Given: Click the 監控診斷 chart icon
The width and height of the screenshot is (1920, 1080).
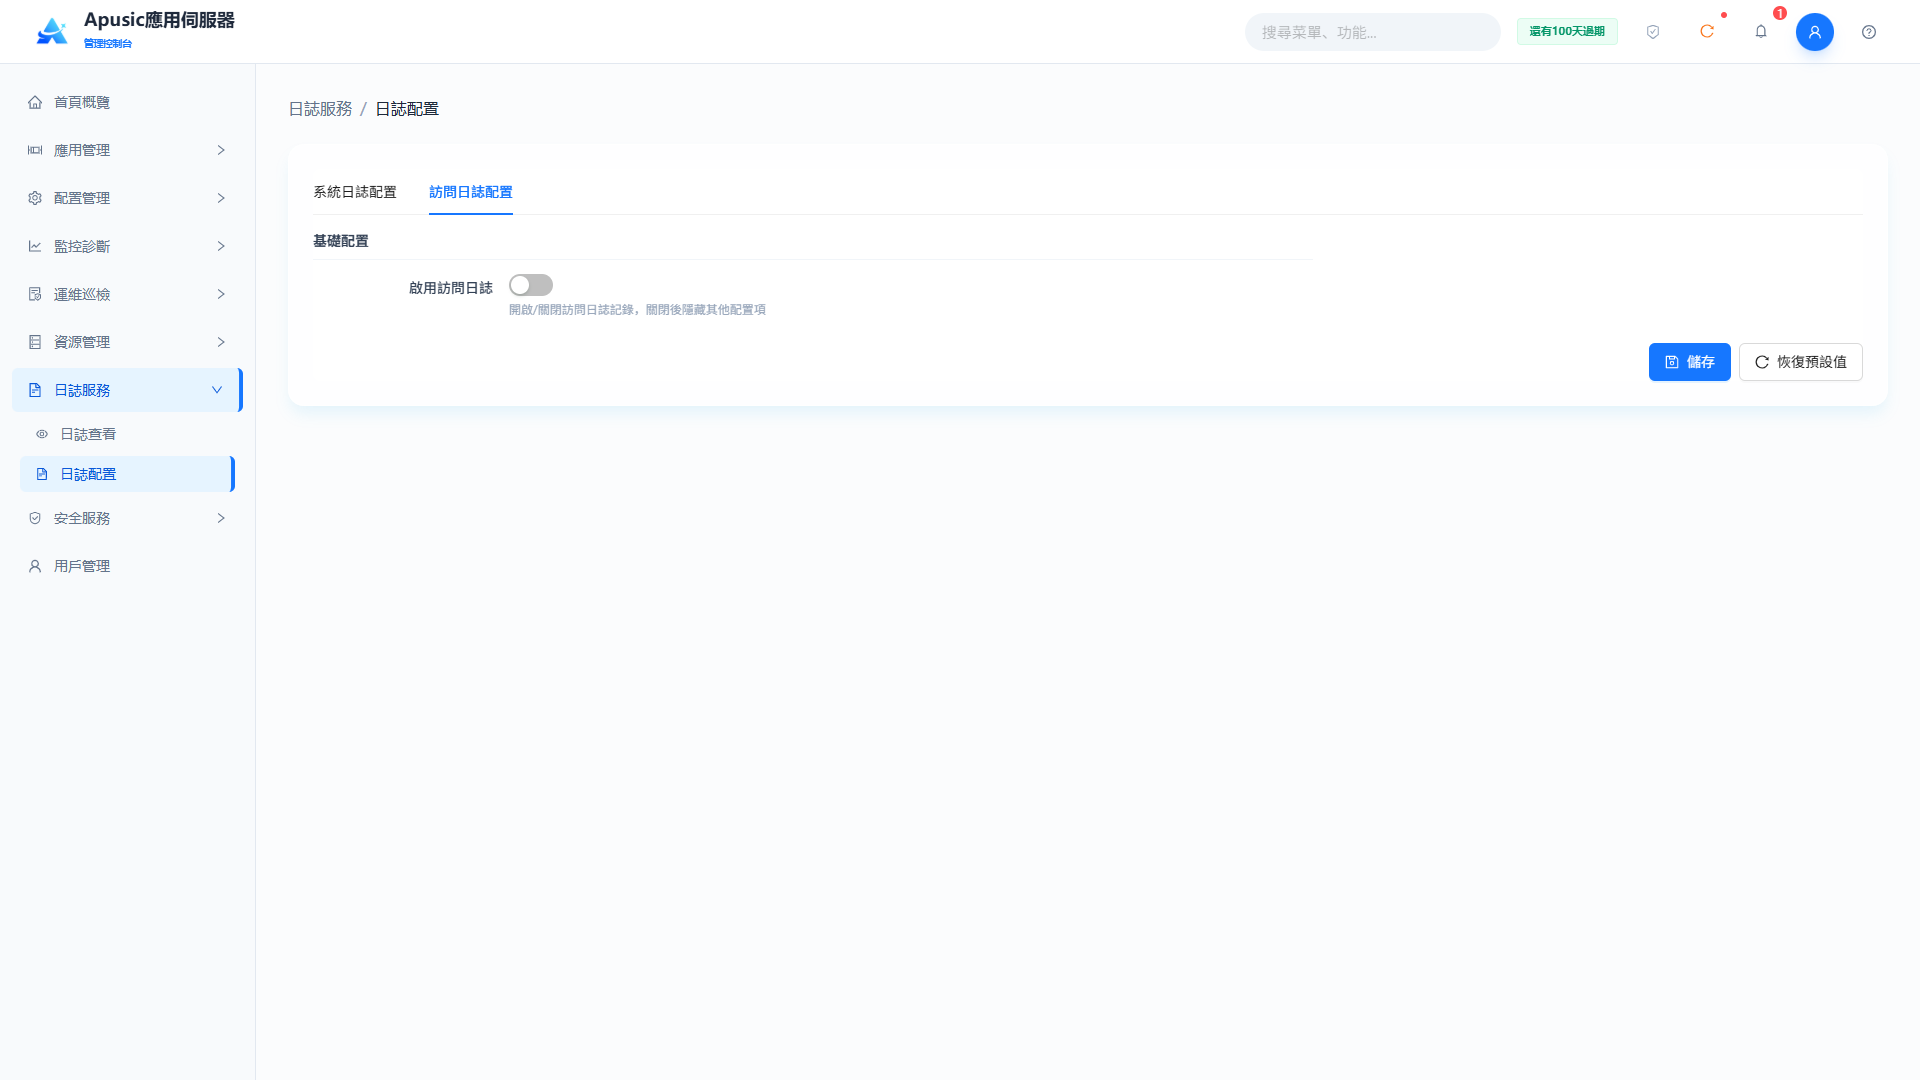Looking at the screenshot, I should coord(35,246).
